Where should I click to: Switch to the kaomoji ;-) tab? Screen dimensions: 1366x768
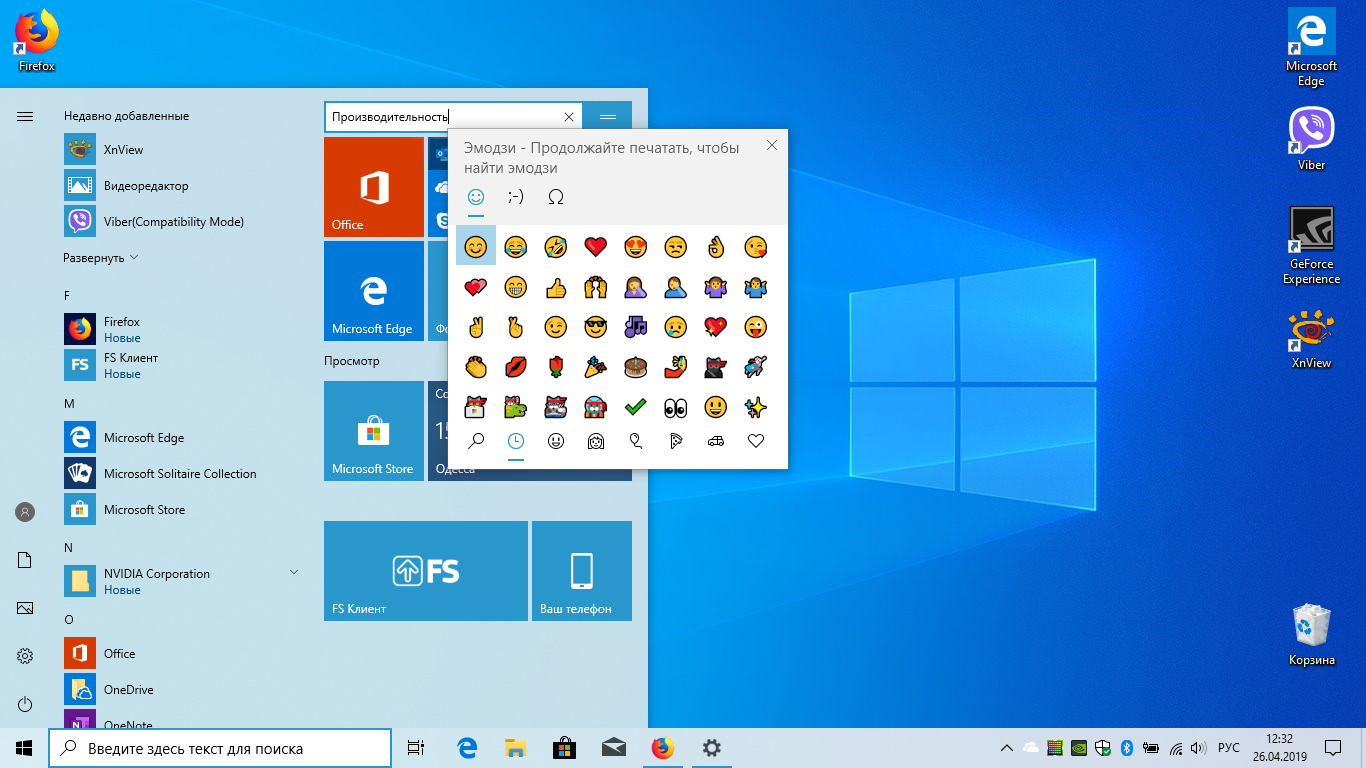tap(516, 197)
